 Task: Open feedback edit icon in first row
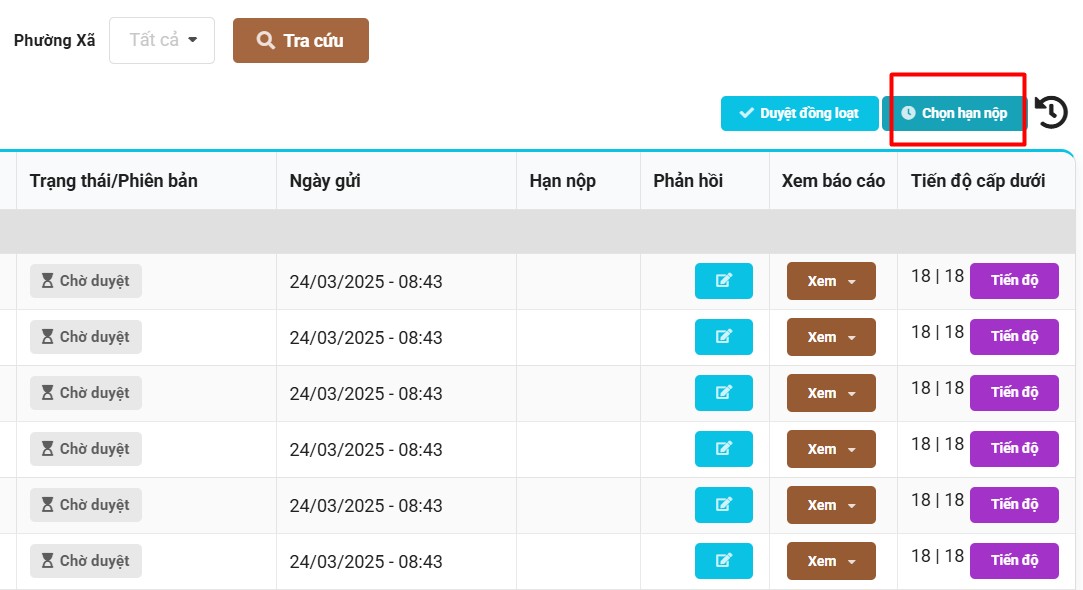tap(723, 281)
